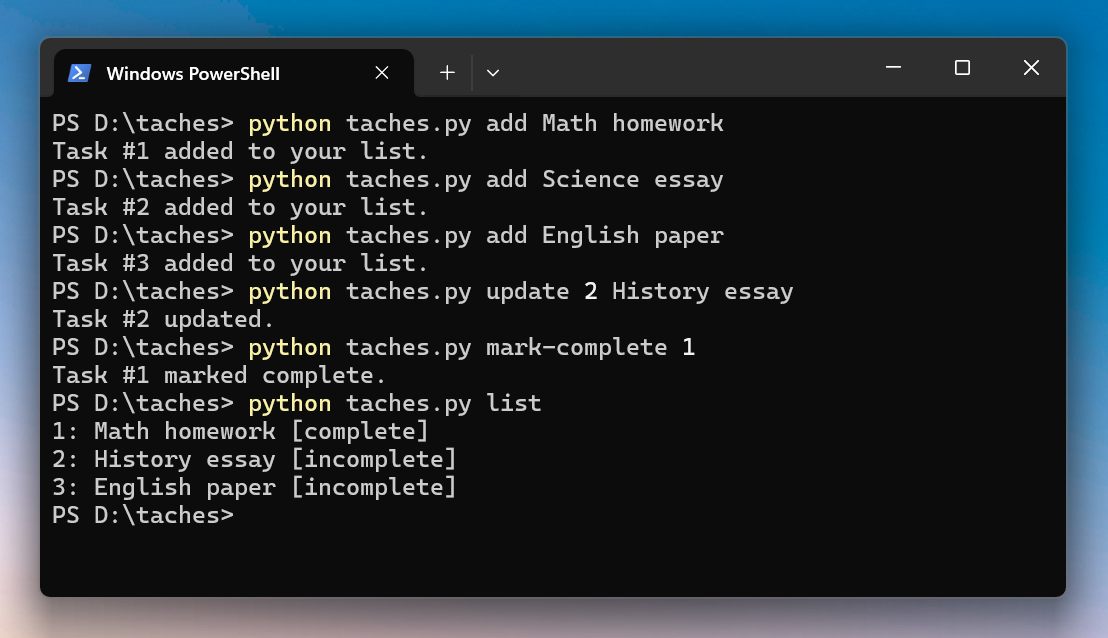This screenshot has width=1108, height=638.
Task: Close the Windows PowerShell tab
Action: tap(382, 73)
